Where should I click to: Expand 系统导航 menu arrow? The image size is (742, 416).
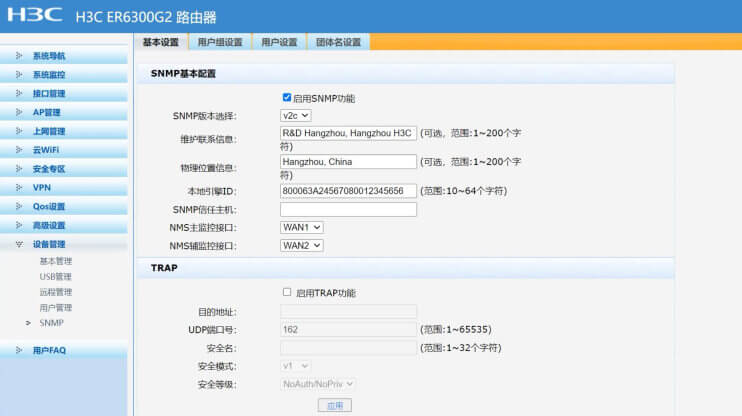[x=19, y=56]
